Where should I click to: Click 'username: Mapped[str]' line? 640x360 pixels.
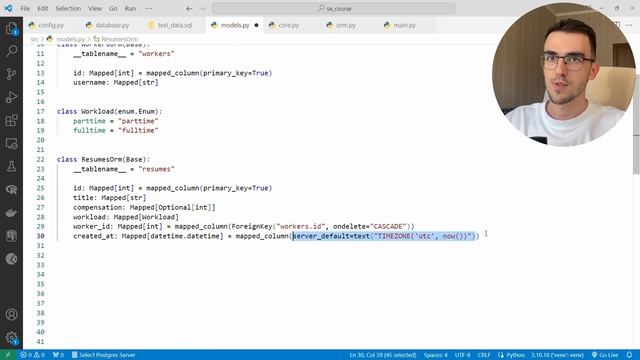(116, 82)
